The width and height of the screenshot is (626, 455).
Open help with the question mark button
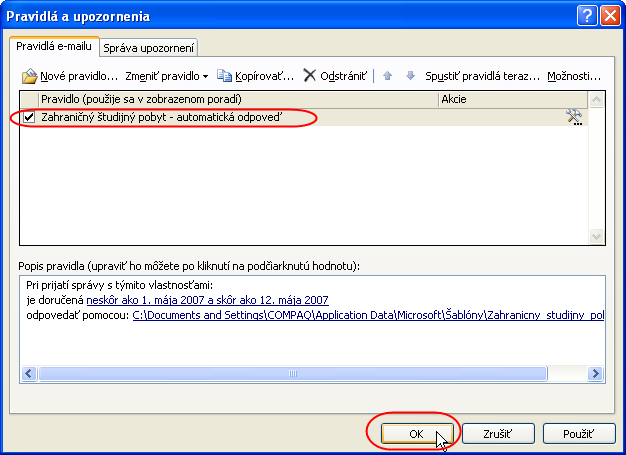pyautogui.click(x=588, y=15)
